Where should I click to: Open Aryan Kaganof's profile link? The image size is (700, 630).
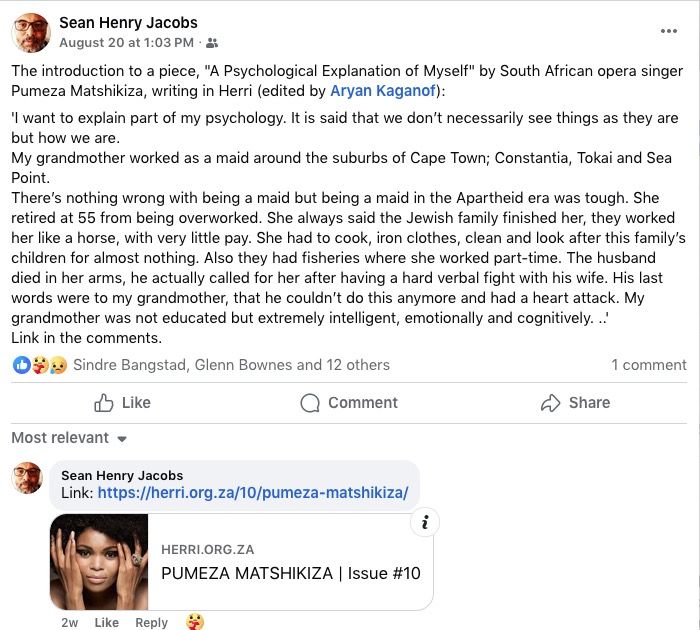coord(385,91)
